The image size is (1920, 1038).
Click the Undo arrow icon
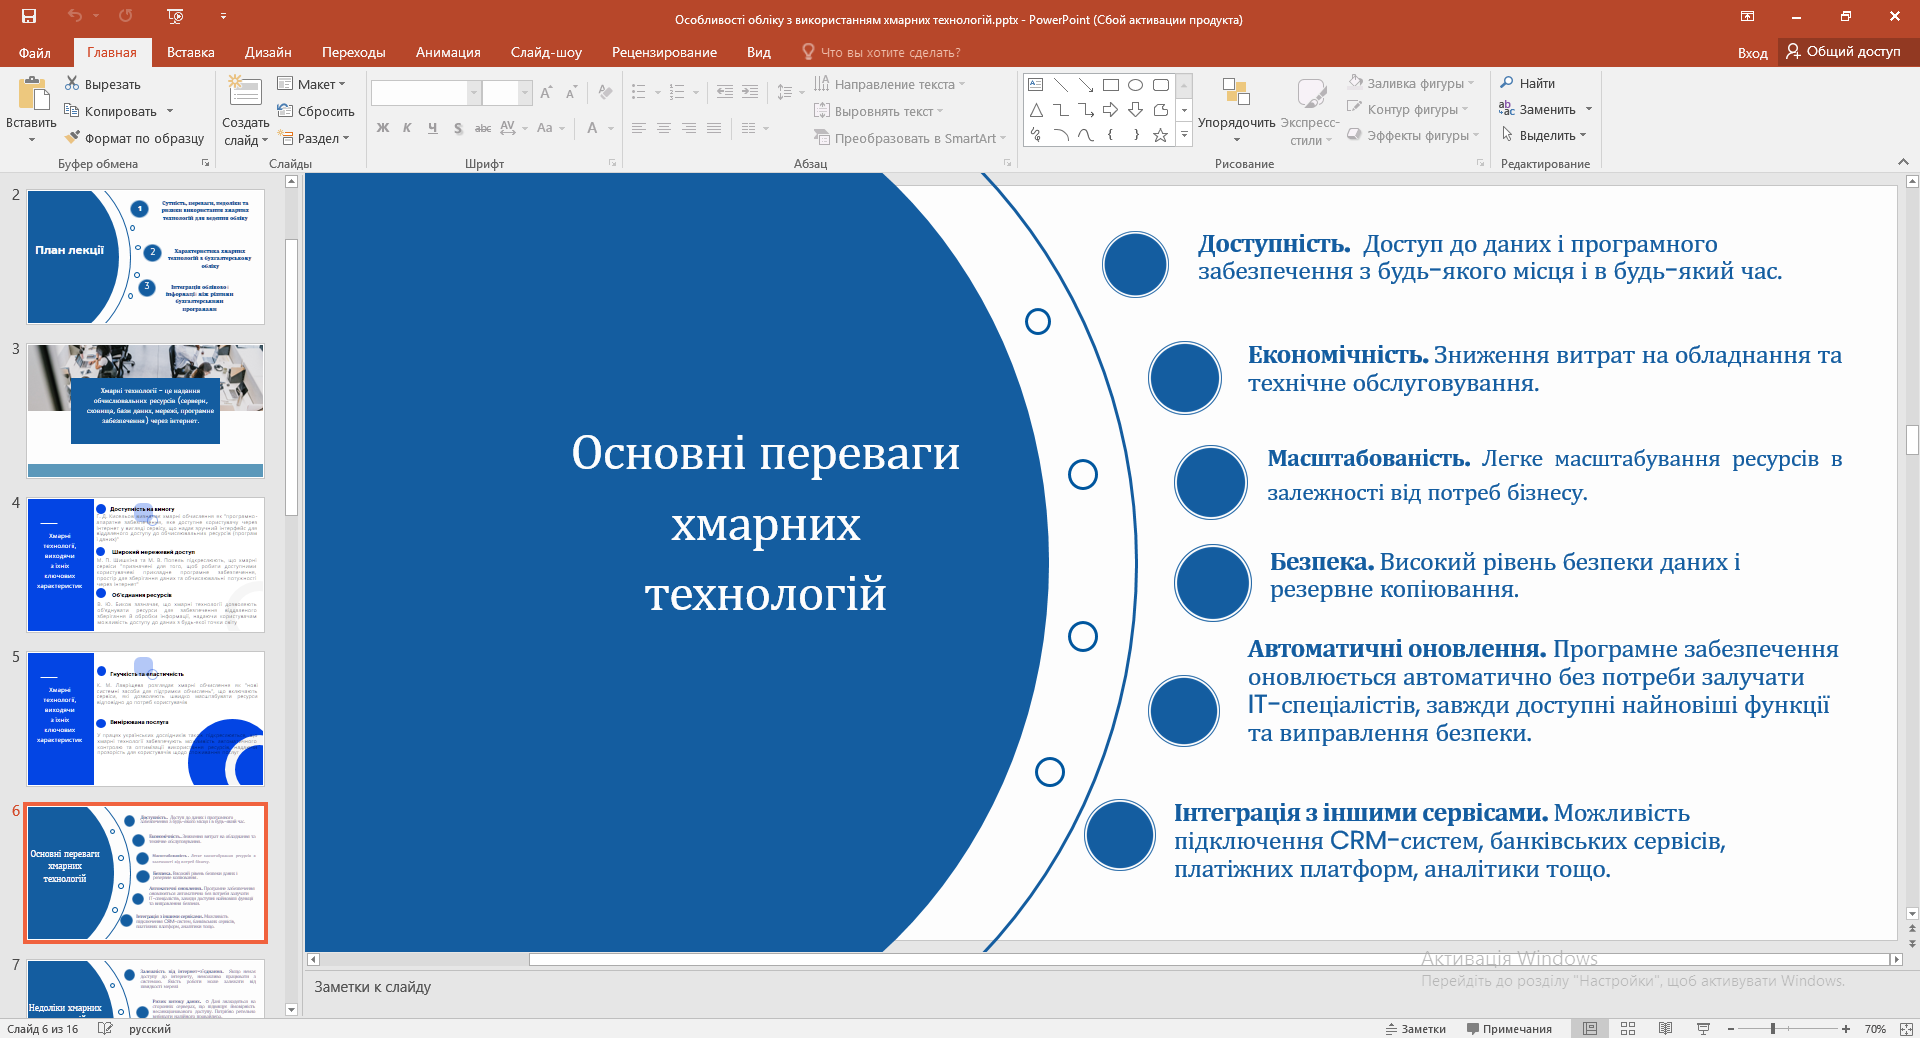[x=75, y=16]
